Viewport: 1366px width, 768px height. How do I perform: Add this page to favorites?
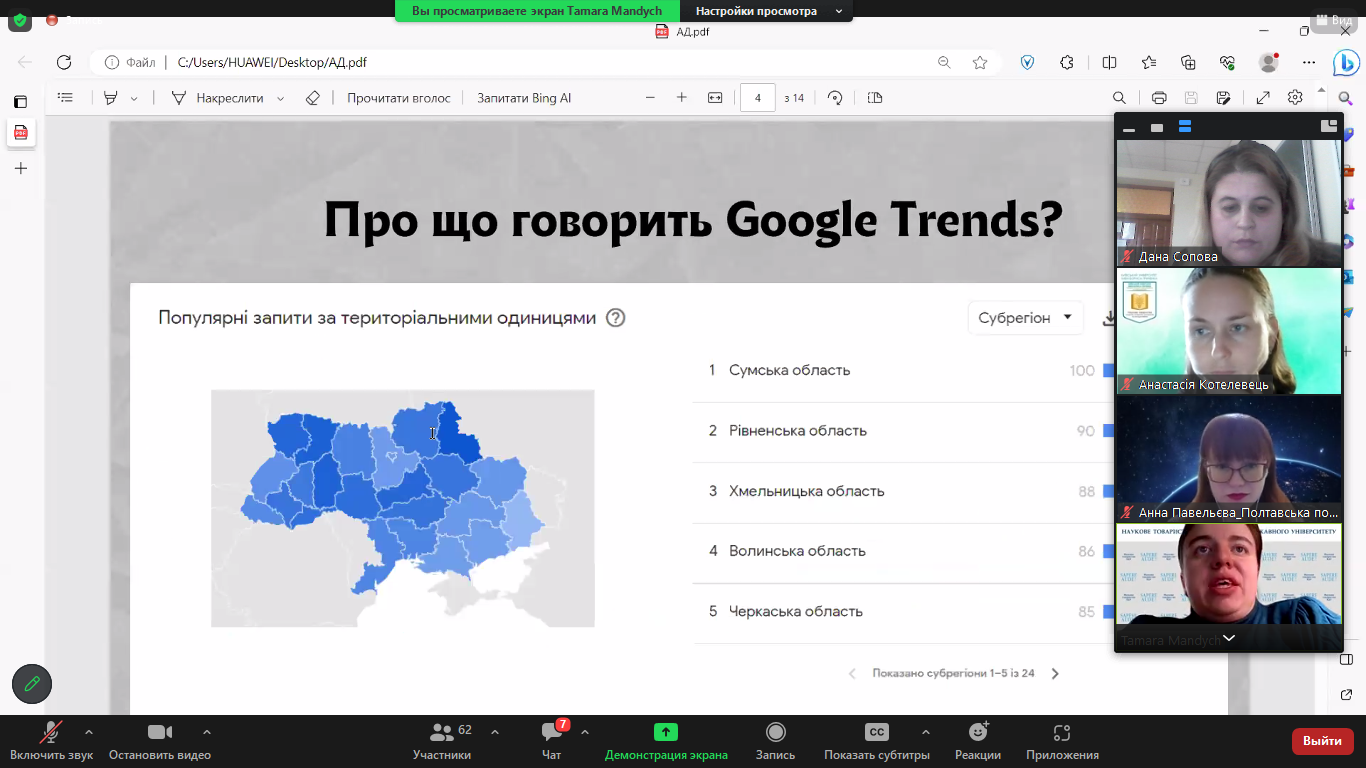tap(980, 62)
